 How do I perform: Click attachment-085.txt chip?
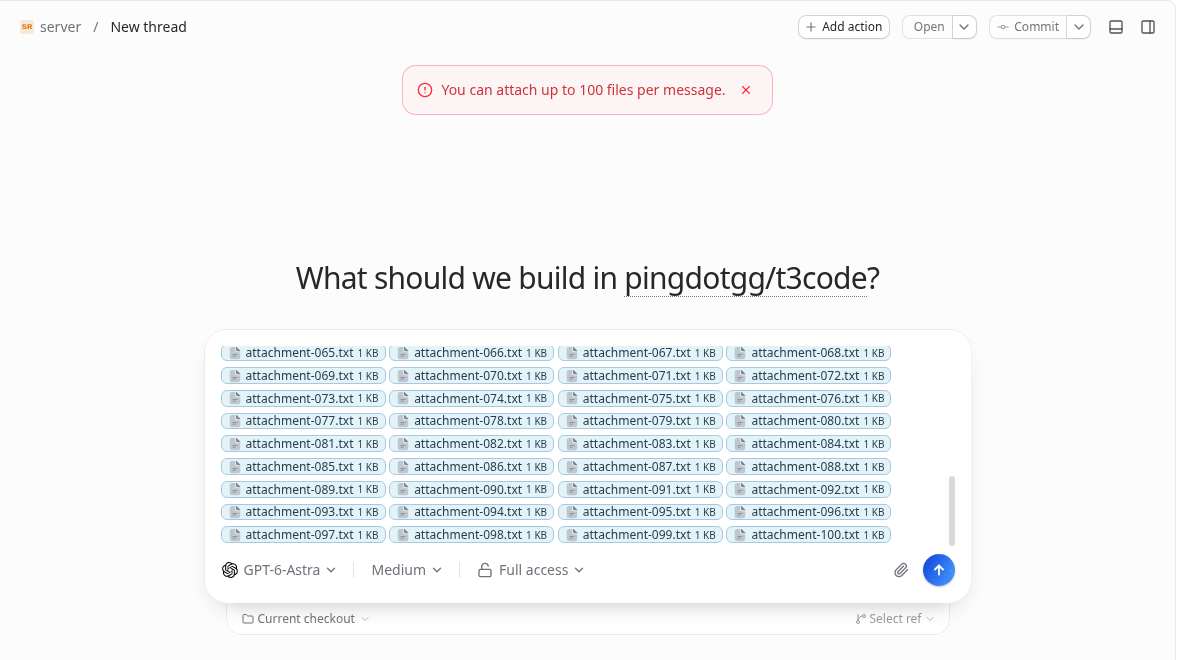click(x=304, y=467)
